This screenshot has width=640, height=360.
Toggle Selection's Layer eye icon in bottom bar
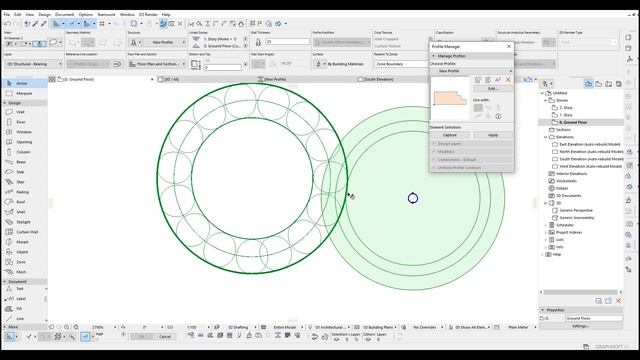coord(336,339)
